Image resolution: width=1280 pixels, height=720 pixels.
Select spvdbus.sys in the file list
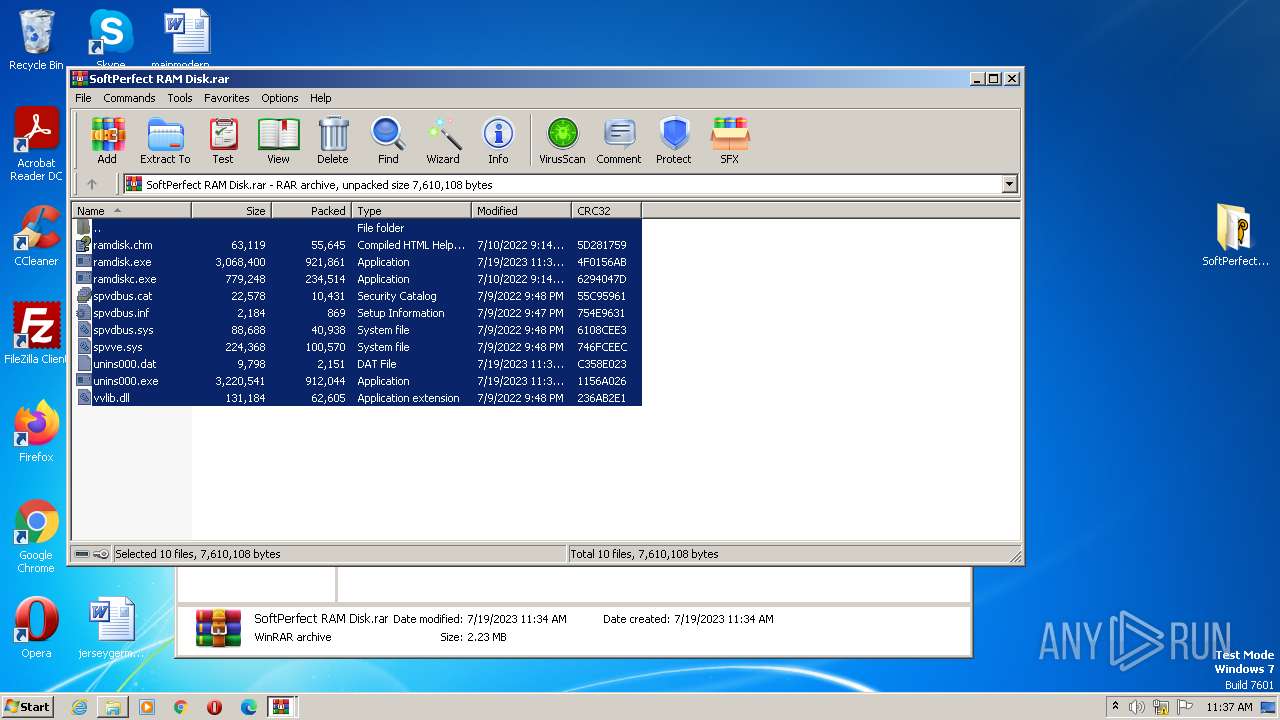[357, 330]
